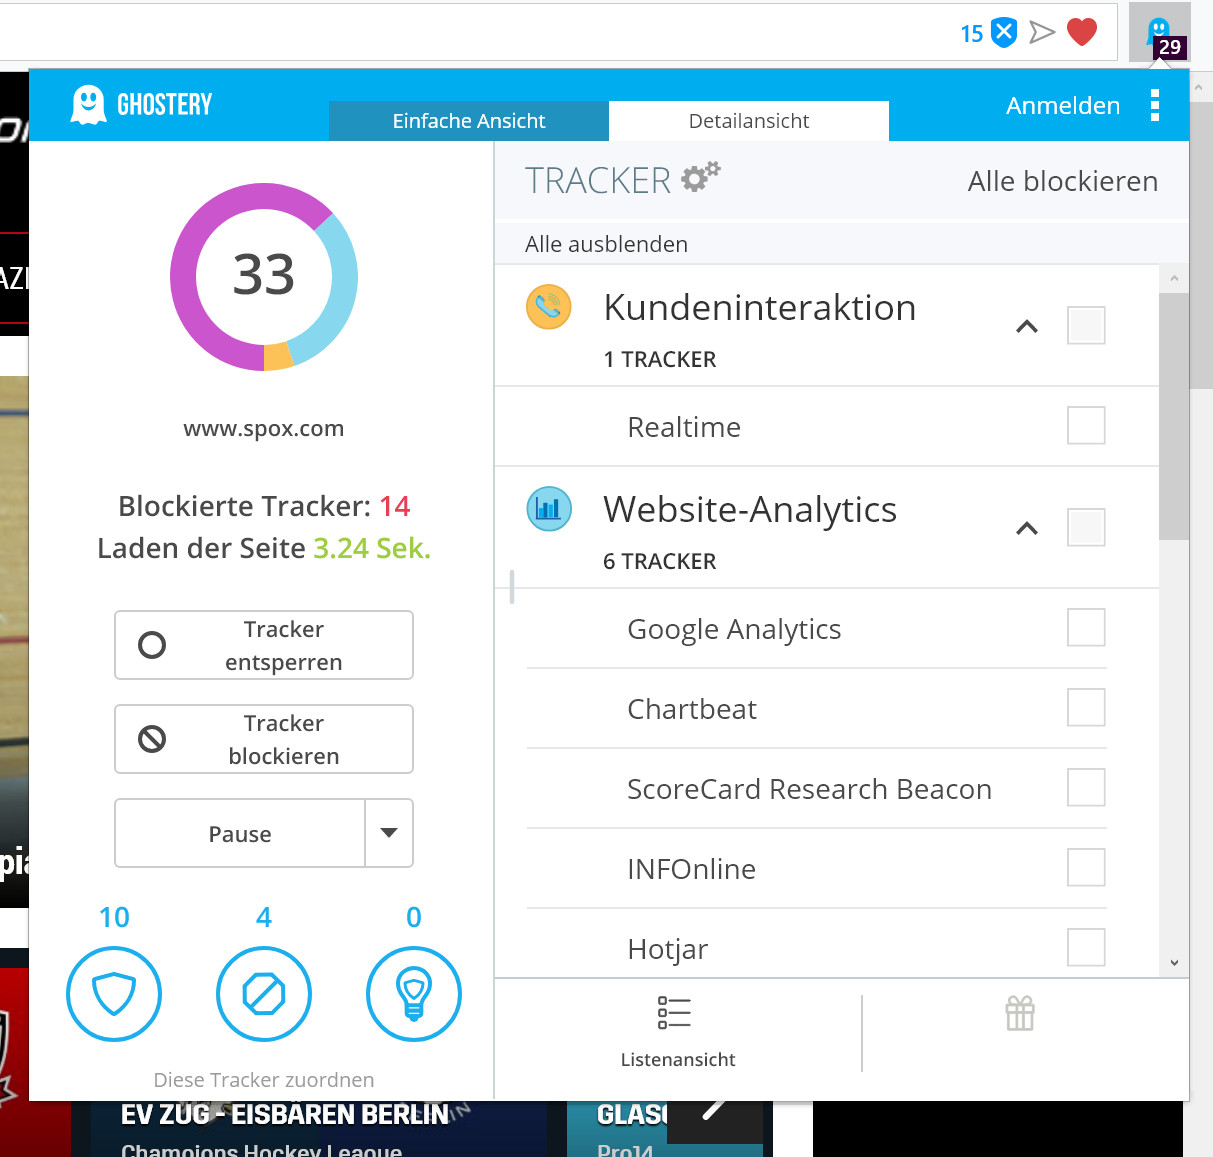Viewport: 1213px width, 1157px height.
Task: Click the Alle blockieren link
Action: click(1063, 181)
